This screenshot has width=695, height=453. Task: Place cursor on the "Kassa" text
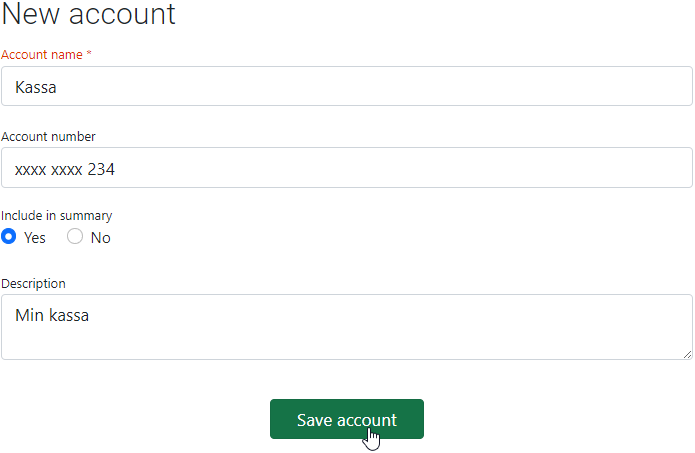coord(36,88)
